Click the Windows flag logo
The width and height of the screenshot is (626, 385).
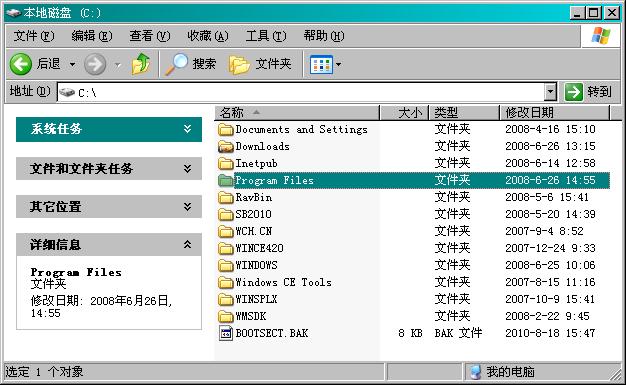click(x=601, y=36)
